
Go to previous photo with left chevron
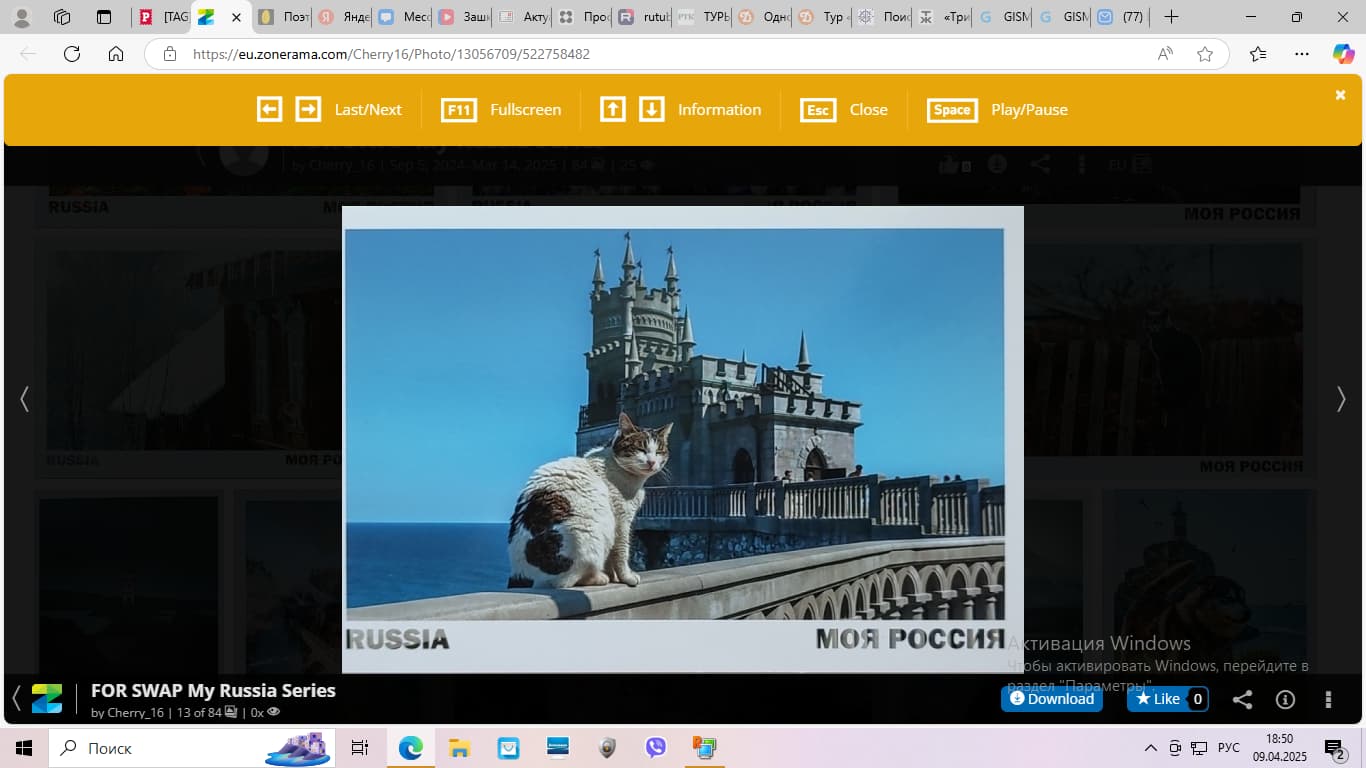pos(24,399)
